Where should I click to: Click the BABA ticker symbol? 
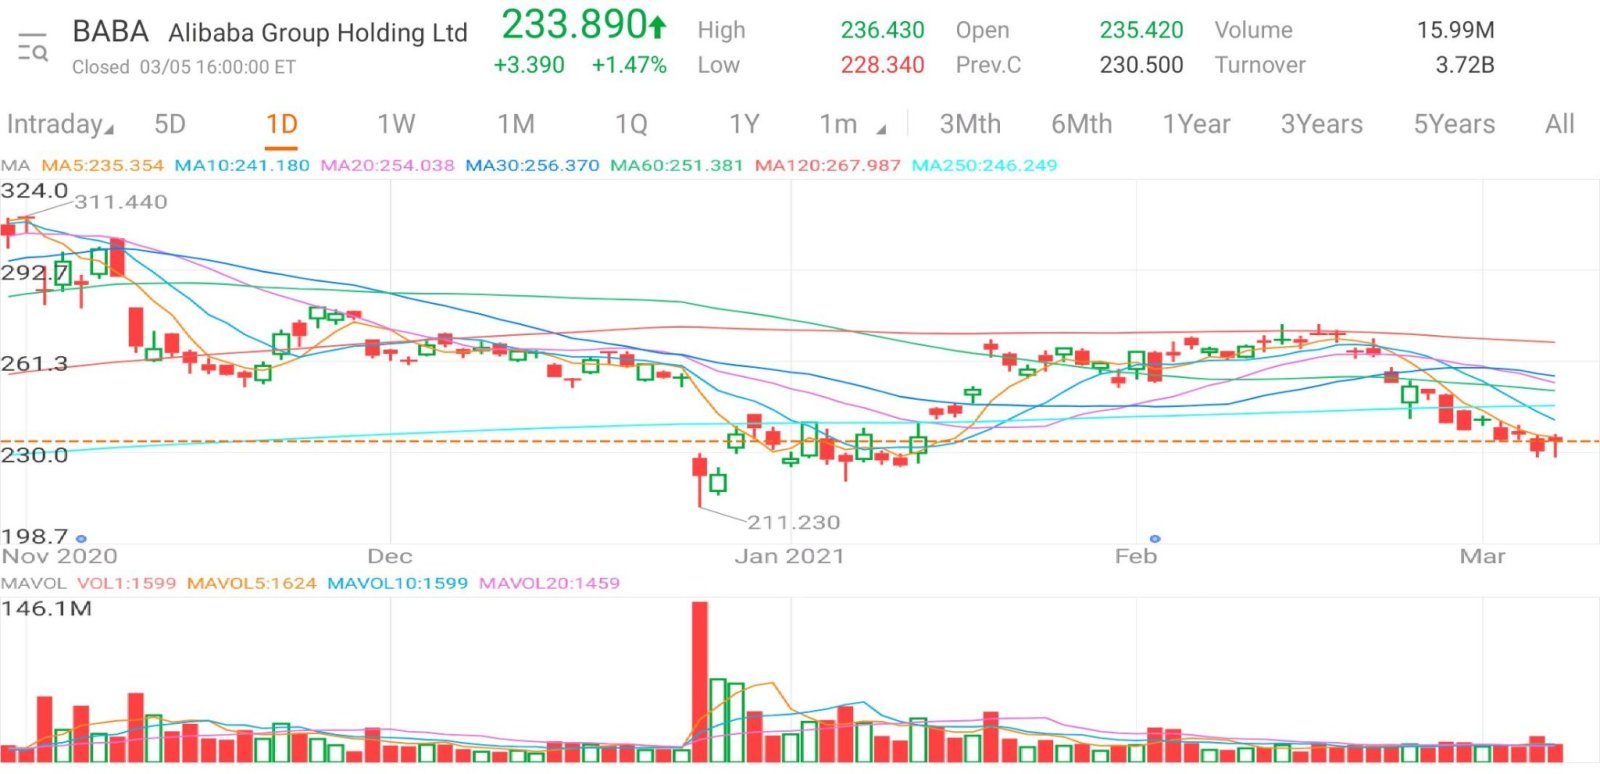[110, 32]
